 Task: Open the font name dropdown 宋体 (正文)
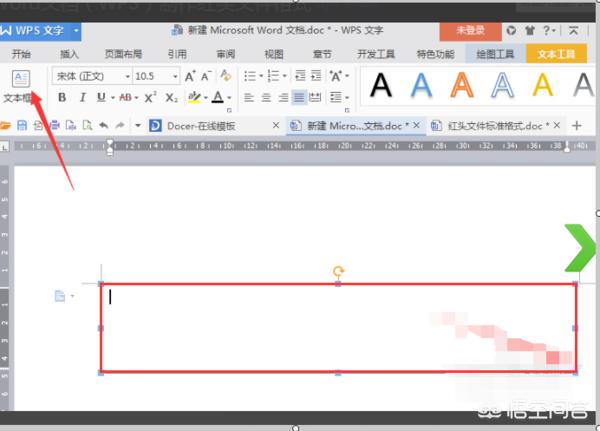(x=92, y=76)
